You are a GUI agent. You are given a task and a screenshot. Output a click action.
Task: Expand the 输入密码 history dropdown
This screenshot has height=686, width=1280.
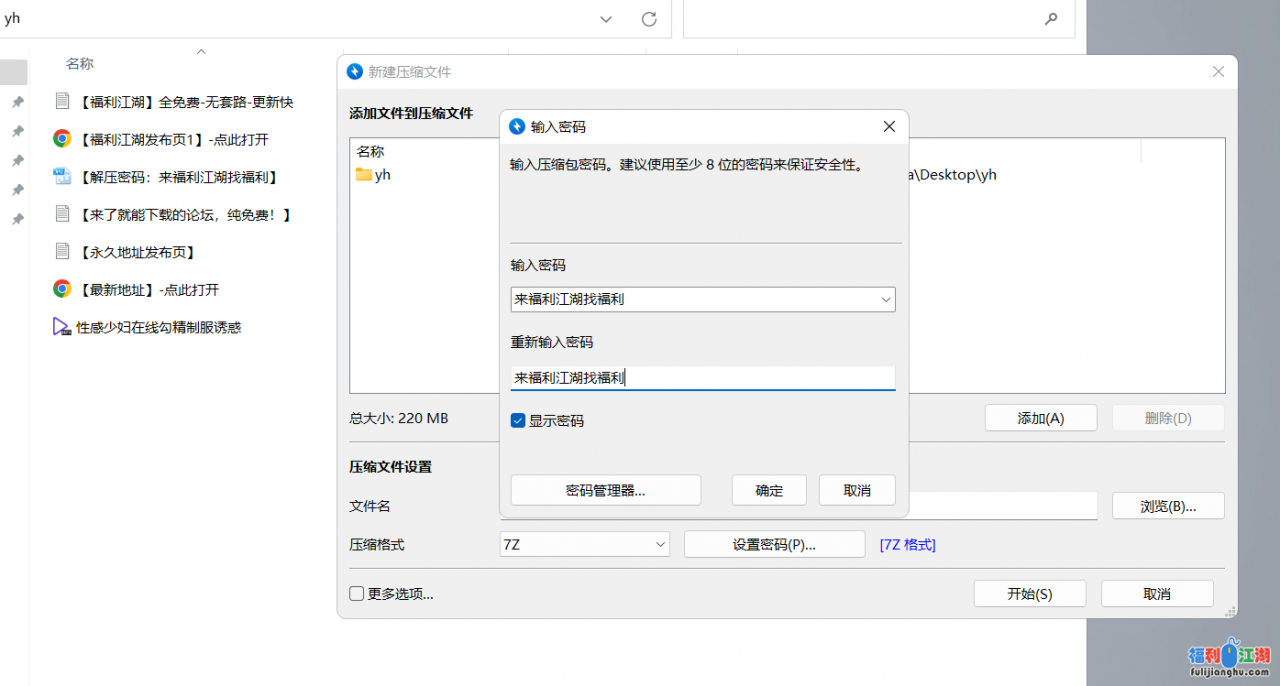click(x=885, y=299)
